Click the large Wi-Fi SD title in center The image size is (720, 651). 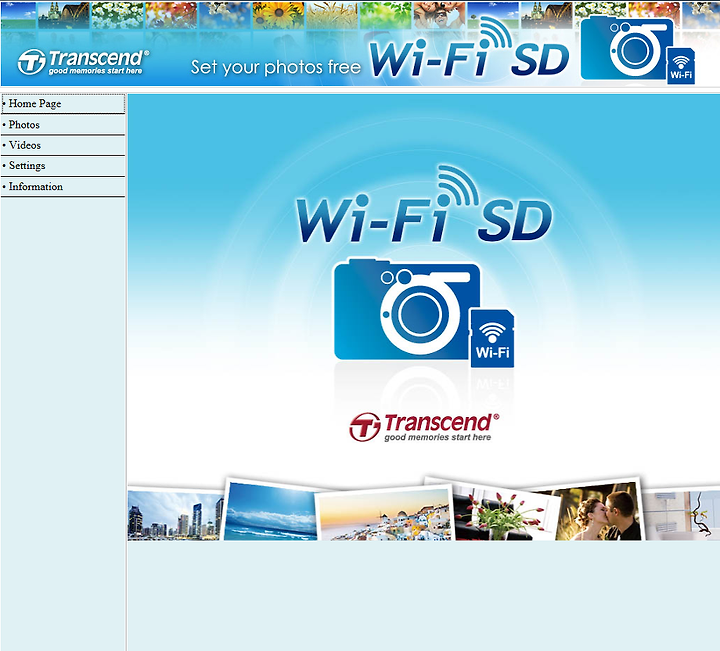coord(424,205)
